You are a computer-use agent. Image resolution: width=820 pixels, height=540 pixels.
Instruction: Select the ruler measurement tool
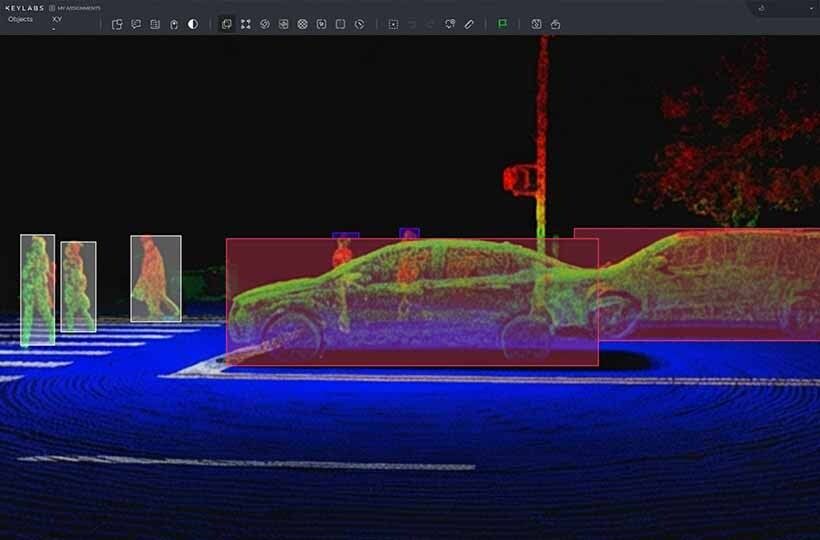click(469, 24)
